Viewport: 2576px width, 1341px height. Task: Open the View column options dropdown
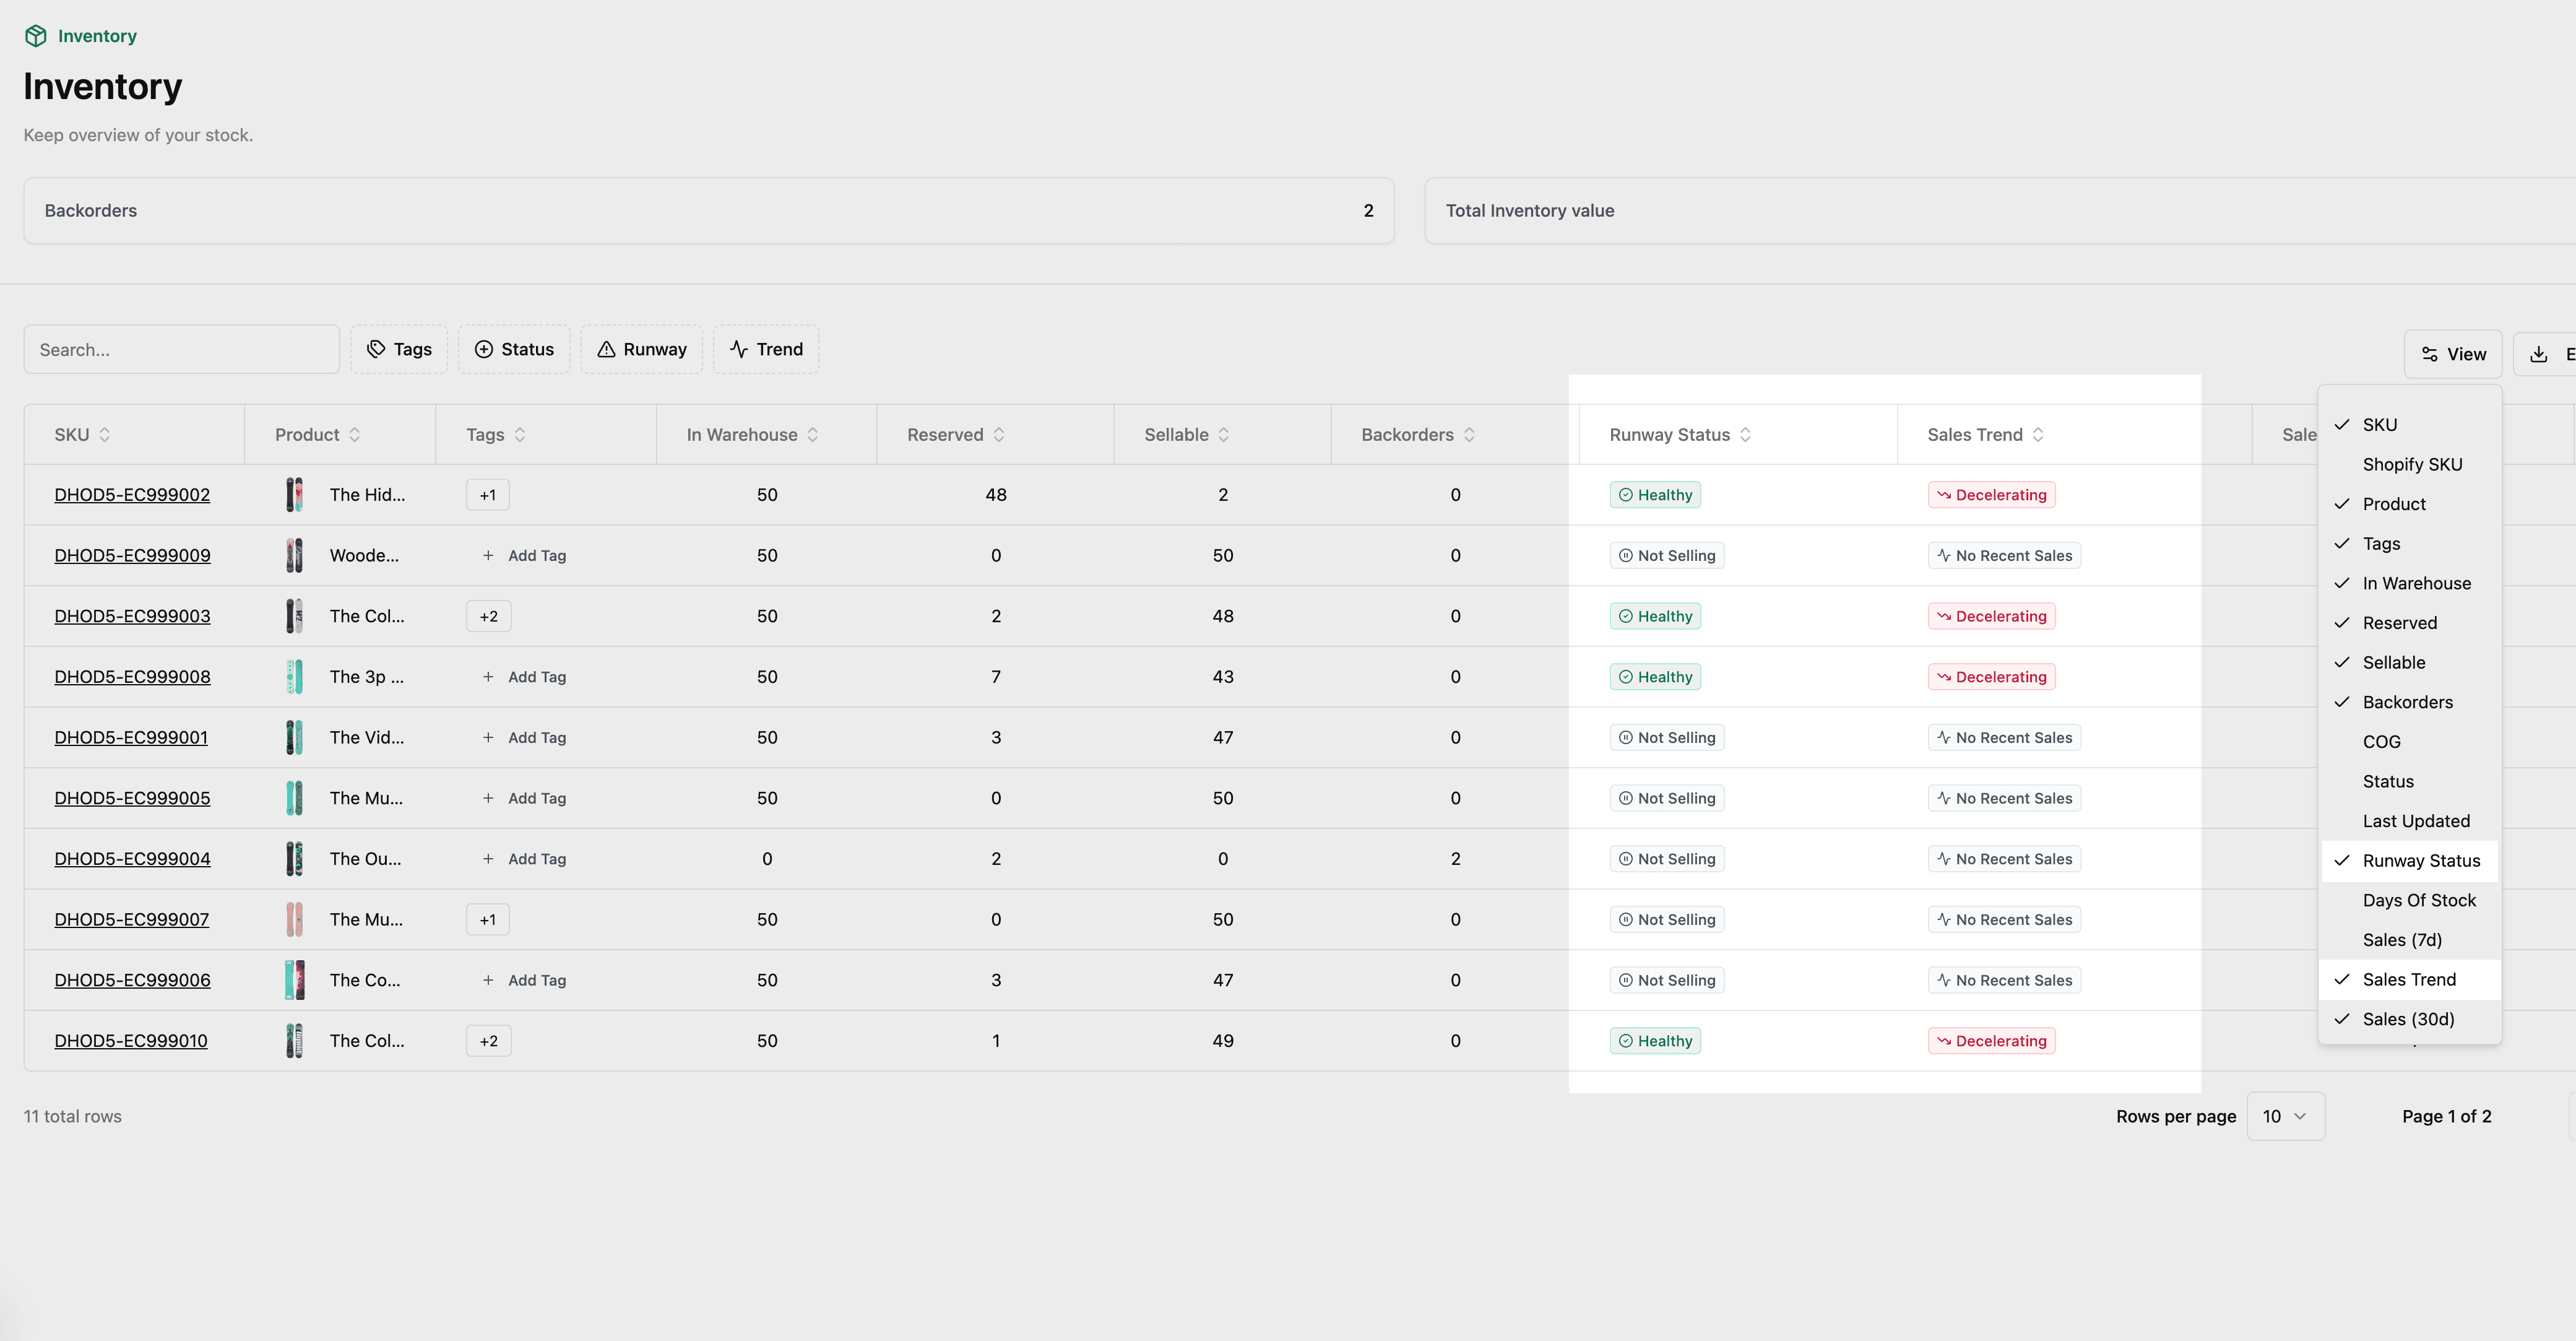[x=2453, y=354]
